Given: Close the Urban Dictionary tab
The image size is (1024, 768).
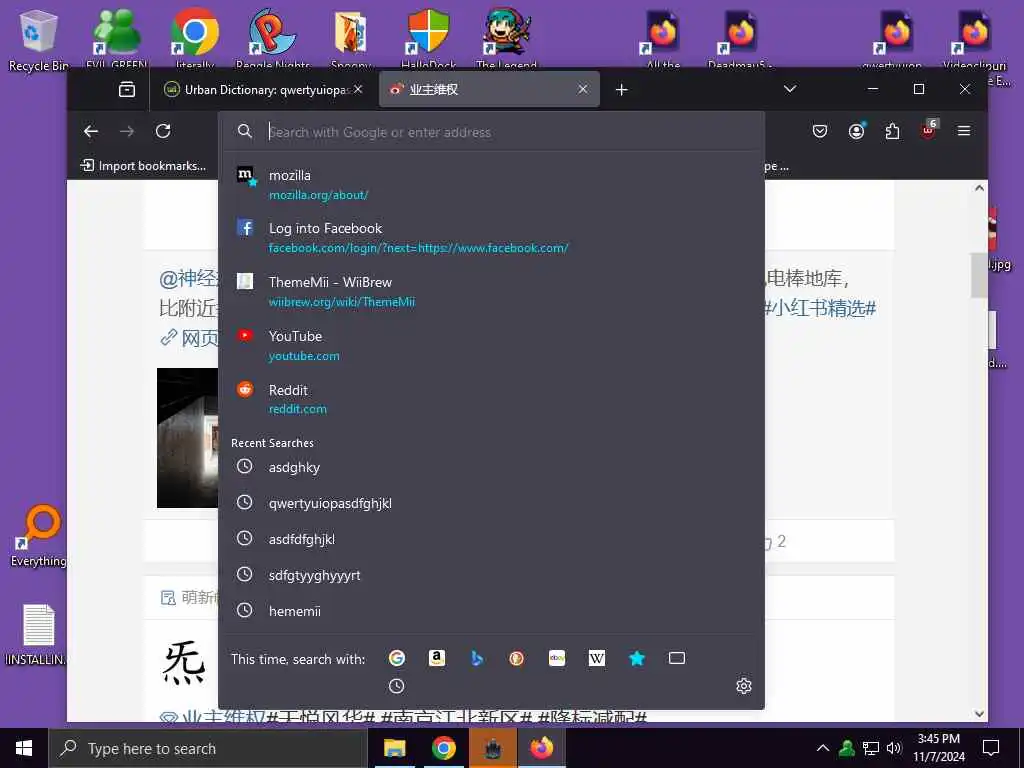Looking at the screenshot, I should tap(358, 89).
